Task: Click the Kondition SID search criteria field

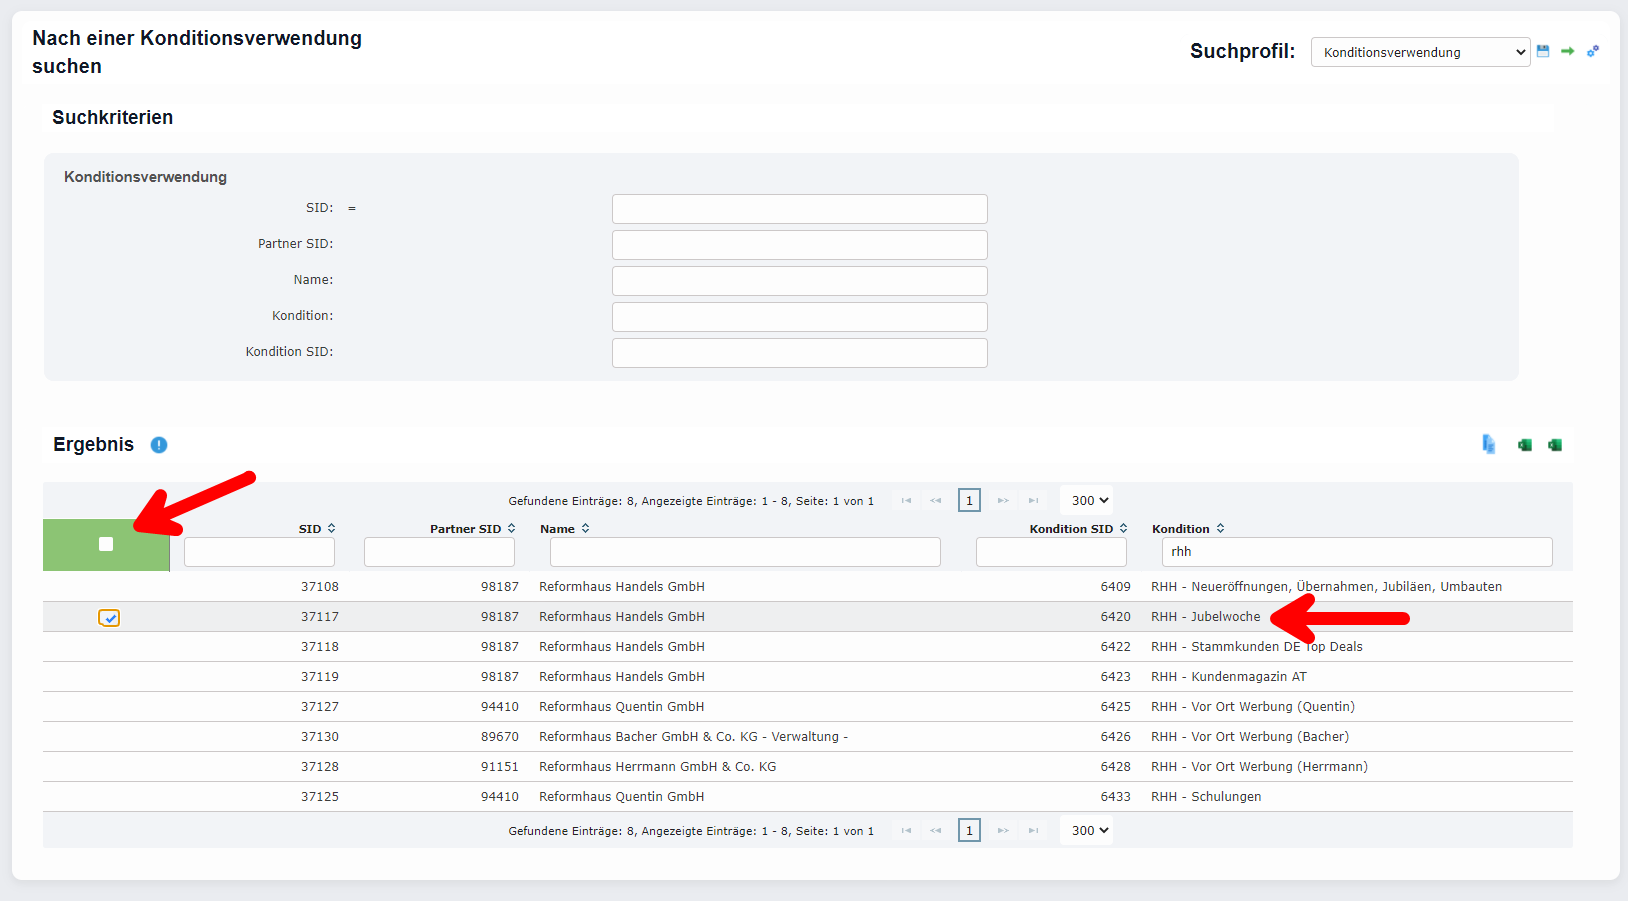Action: tap(799, 353)
